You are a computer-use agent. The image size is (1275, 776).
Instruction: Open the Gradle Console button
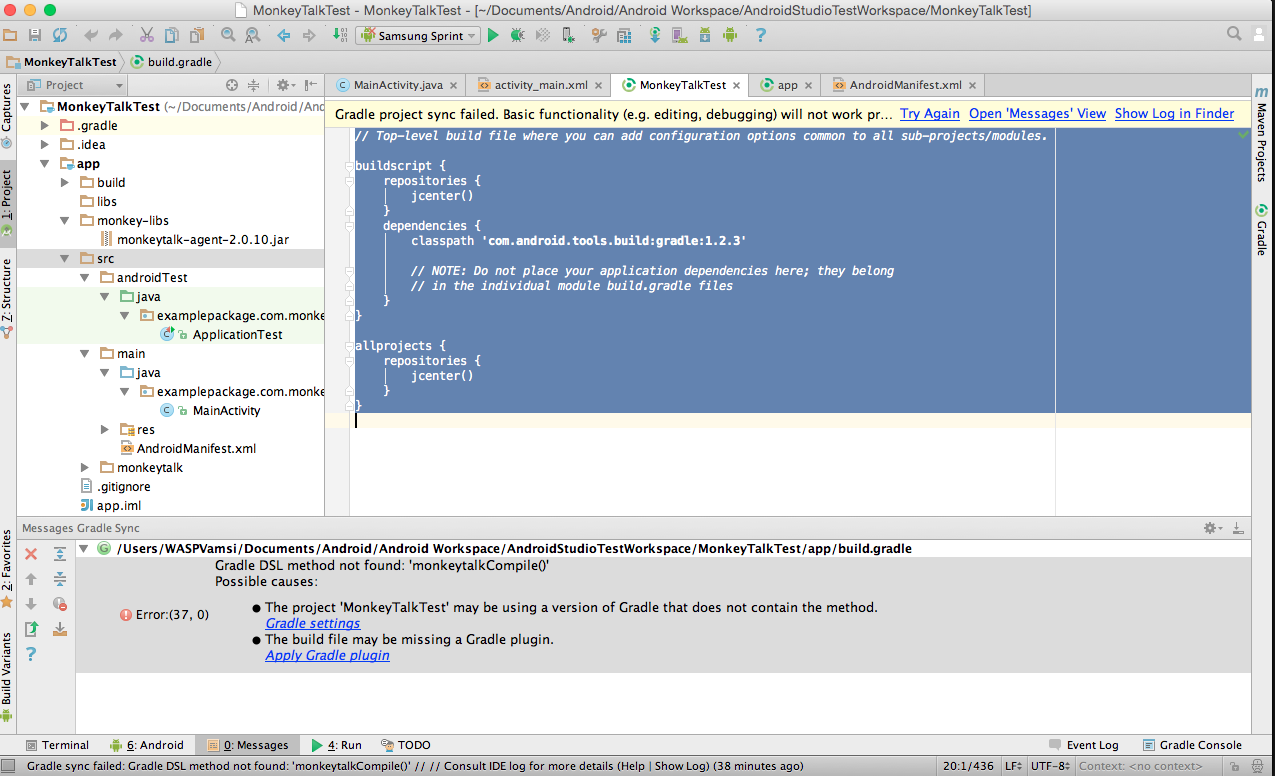tap(1192, 745)
